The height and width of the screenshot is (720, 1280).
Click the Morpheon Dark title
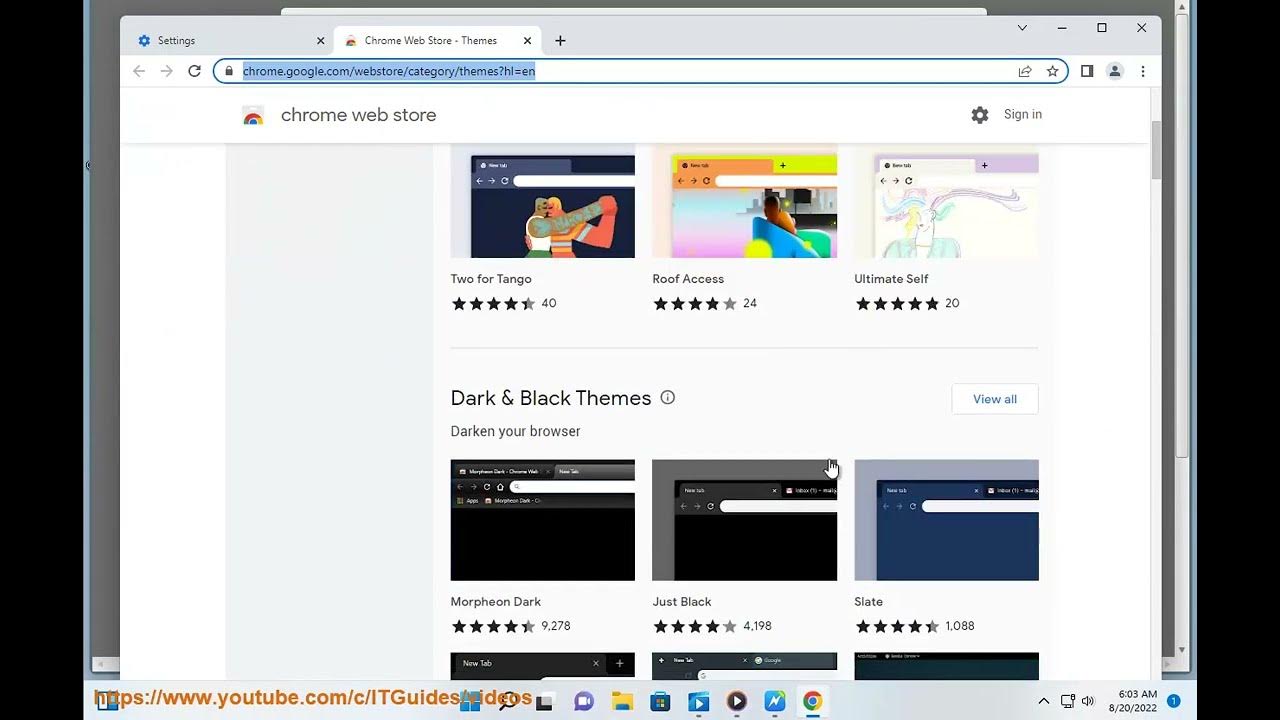pyautogui.click(x=496, y=602)
